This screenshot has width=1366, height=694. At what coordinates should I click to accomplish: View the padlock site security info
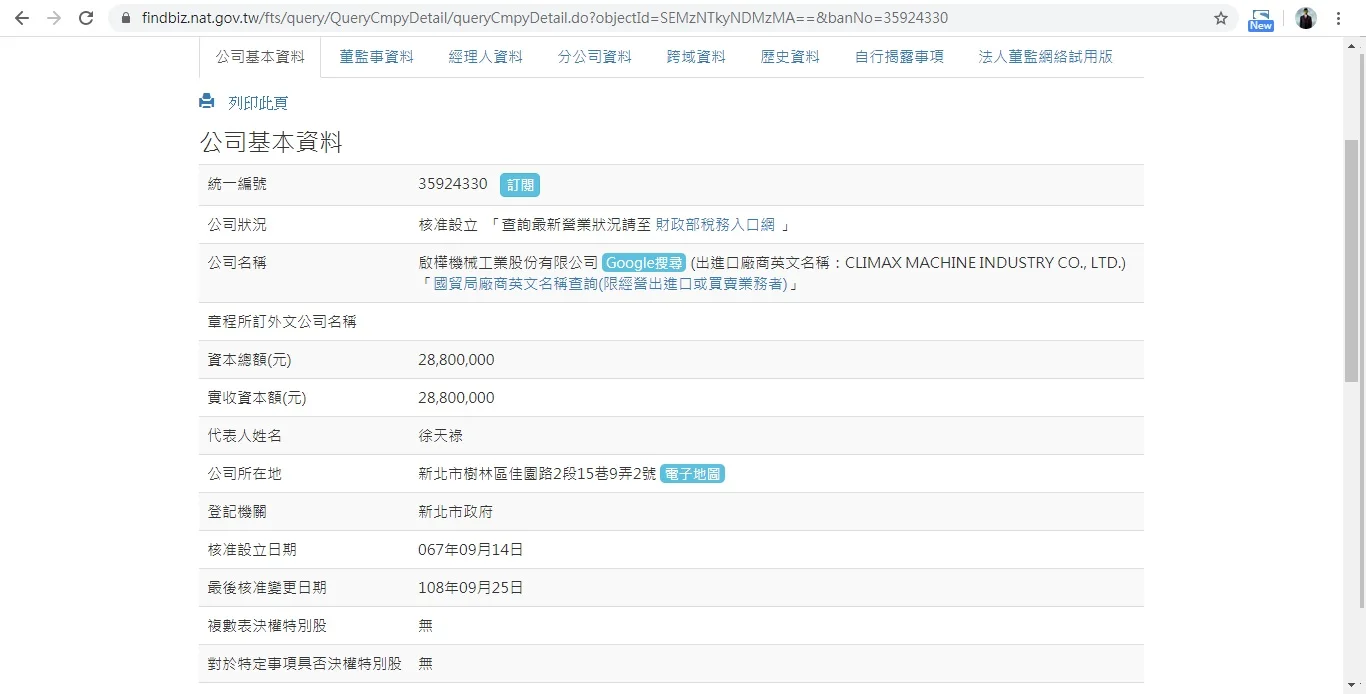tap(126, 18)
